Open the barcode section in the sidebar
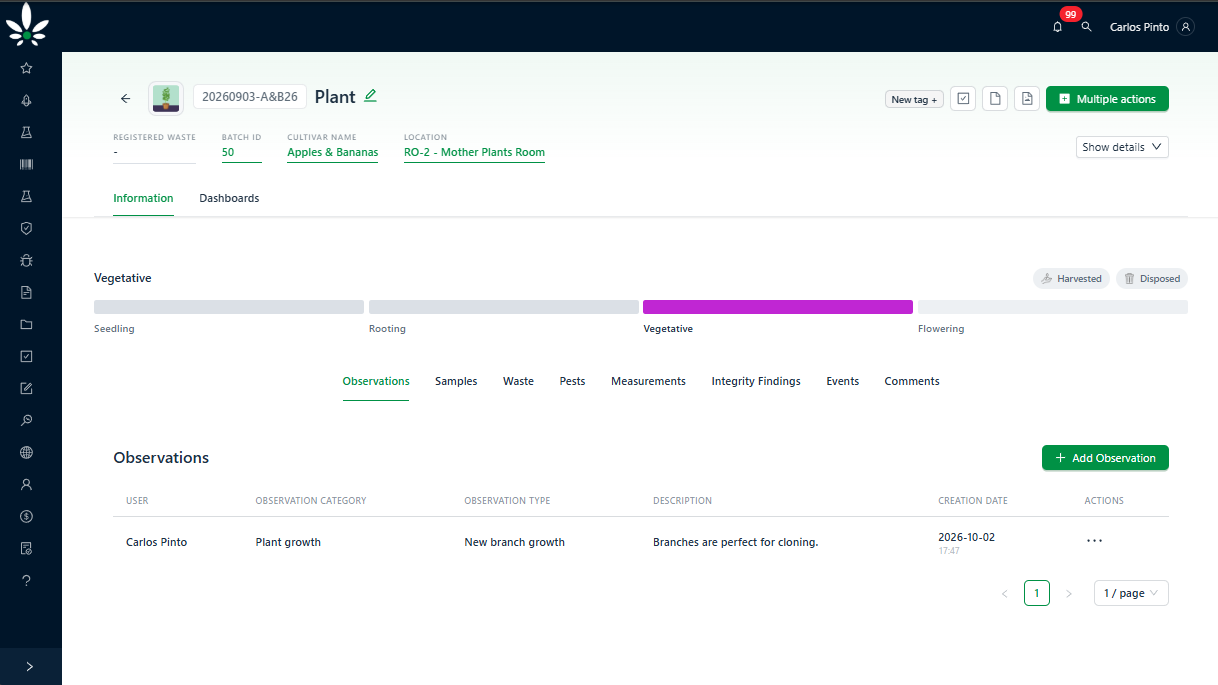Screen dimensions: 1218x685 pyautogui.click(x=26, y=164)
